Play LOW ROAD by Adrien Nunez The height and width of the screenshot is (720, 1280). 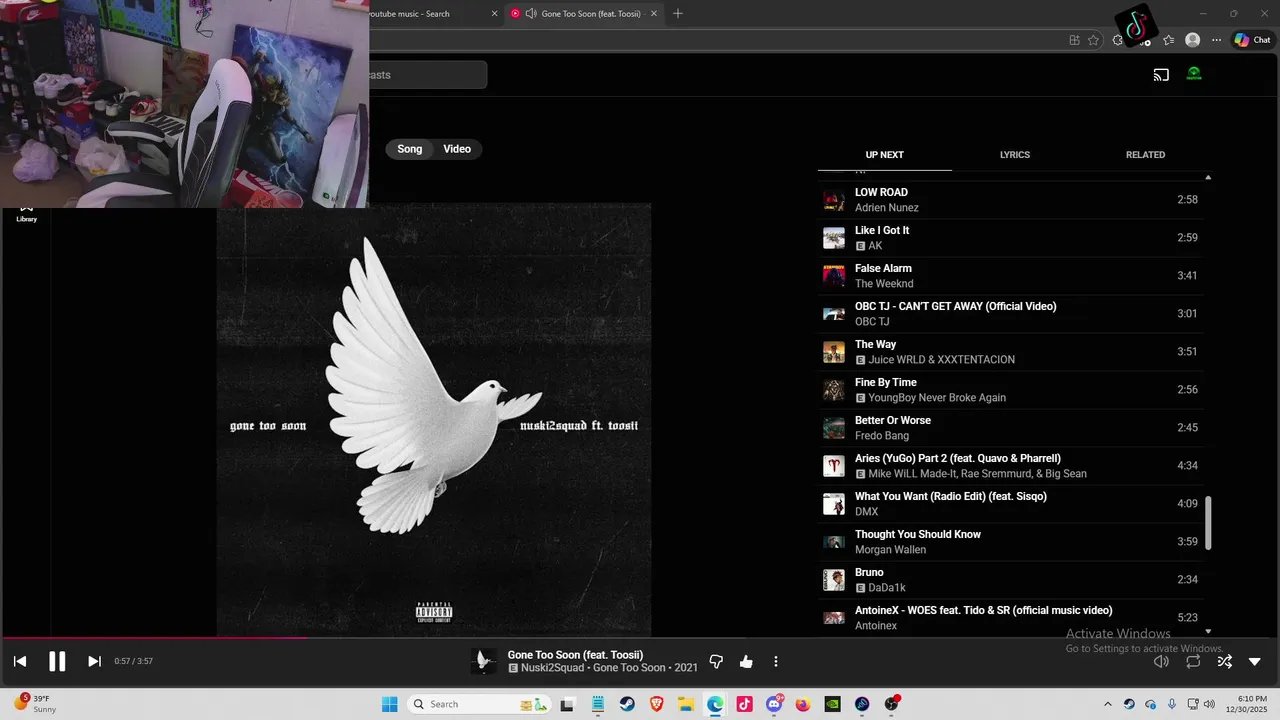1010,200
